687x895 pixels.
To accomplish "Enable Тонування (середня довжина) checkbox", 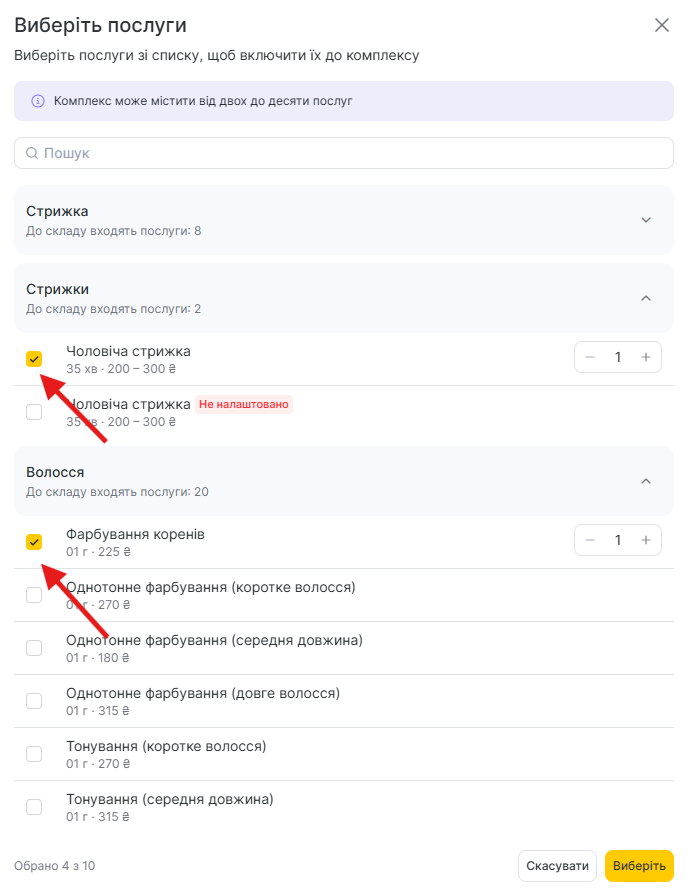I will pos(34,807).
